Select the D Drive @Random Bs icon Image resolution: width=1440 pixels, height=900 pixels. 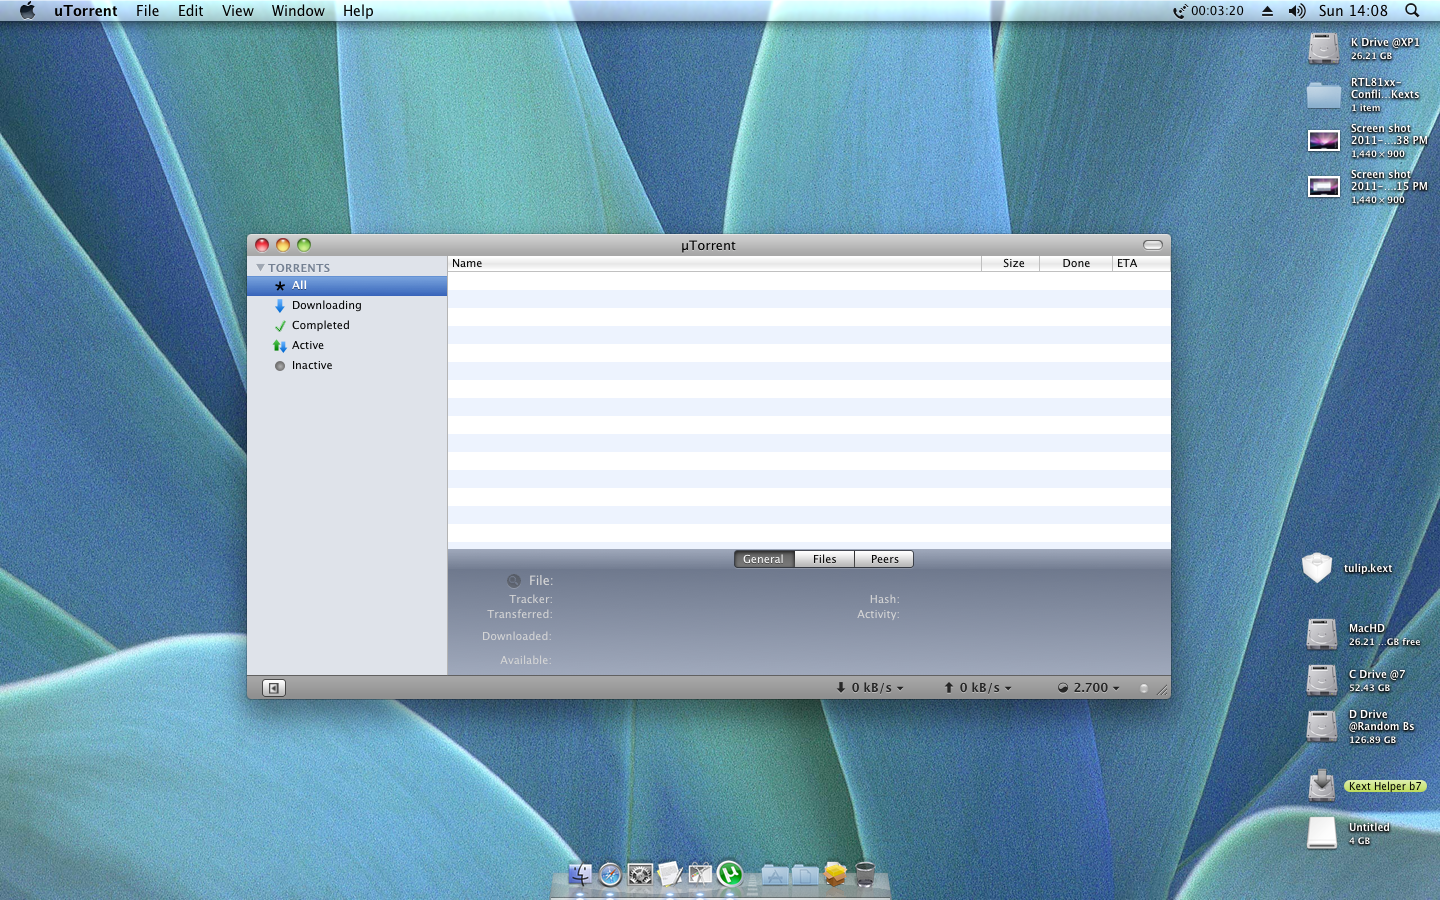click(x=1322, y=727)
